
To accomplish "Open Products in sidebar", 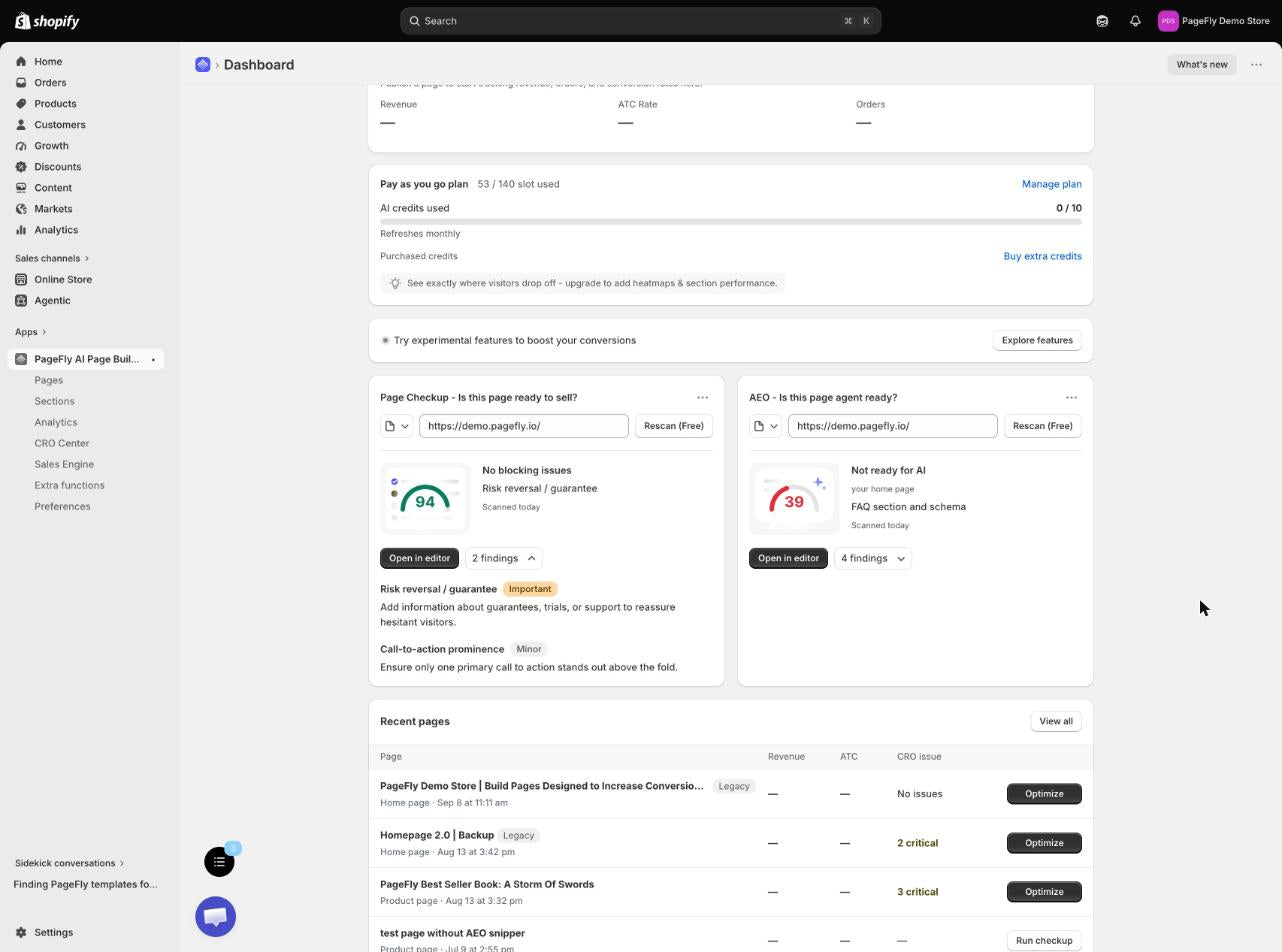I will (54, 104).
